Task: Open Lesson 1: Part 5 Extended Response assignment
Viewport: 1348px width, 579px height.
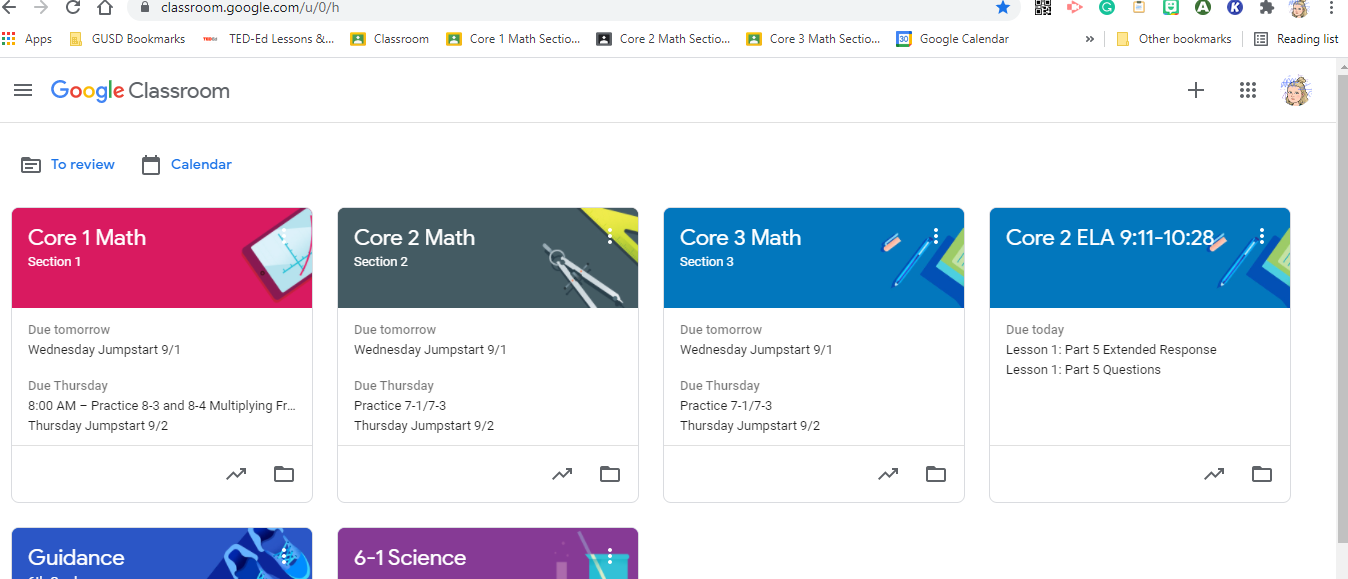Action: [x=1111, y=350]
